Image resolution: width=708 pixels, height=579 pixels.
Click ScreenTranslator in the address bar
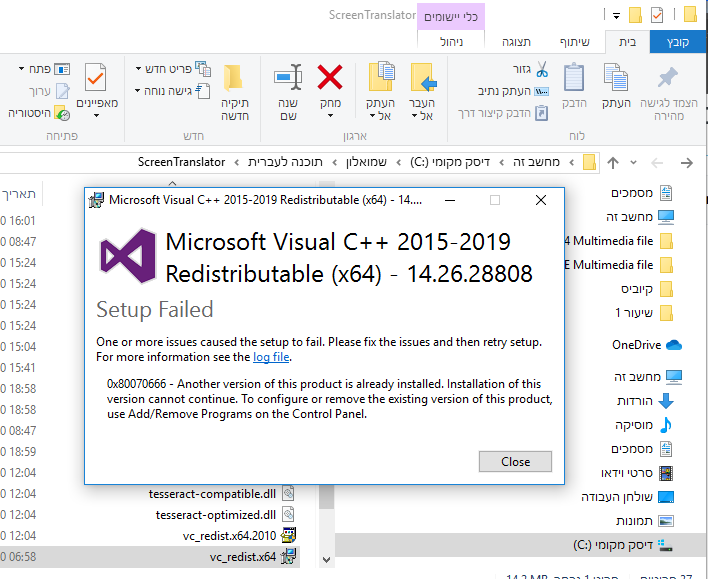coord(181,162)
